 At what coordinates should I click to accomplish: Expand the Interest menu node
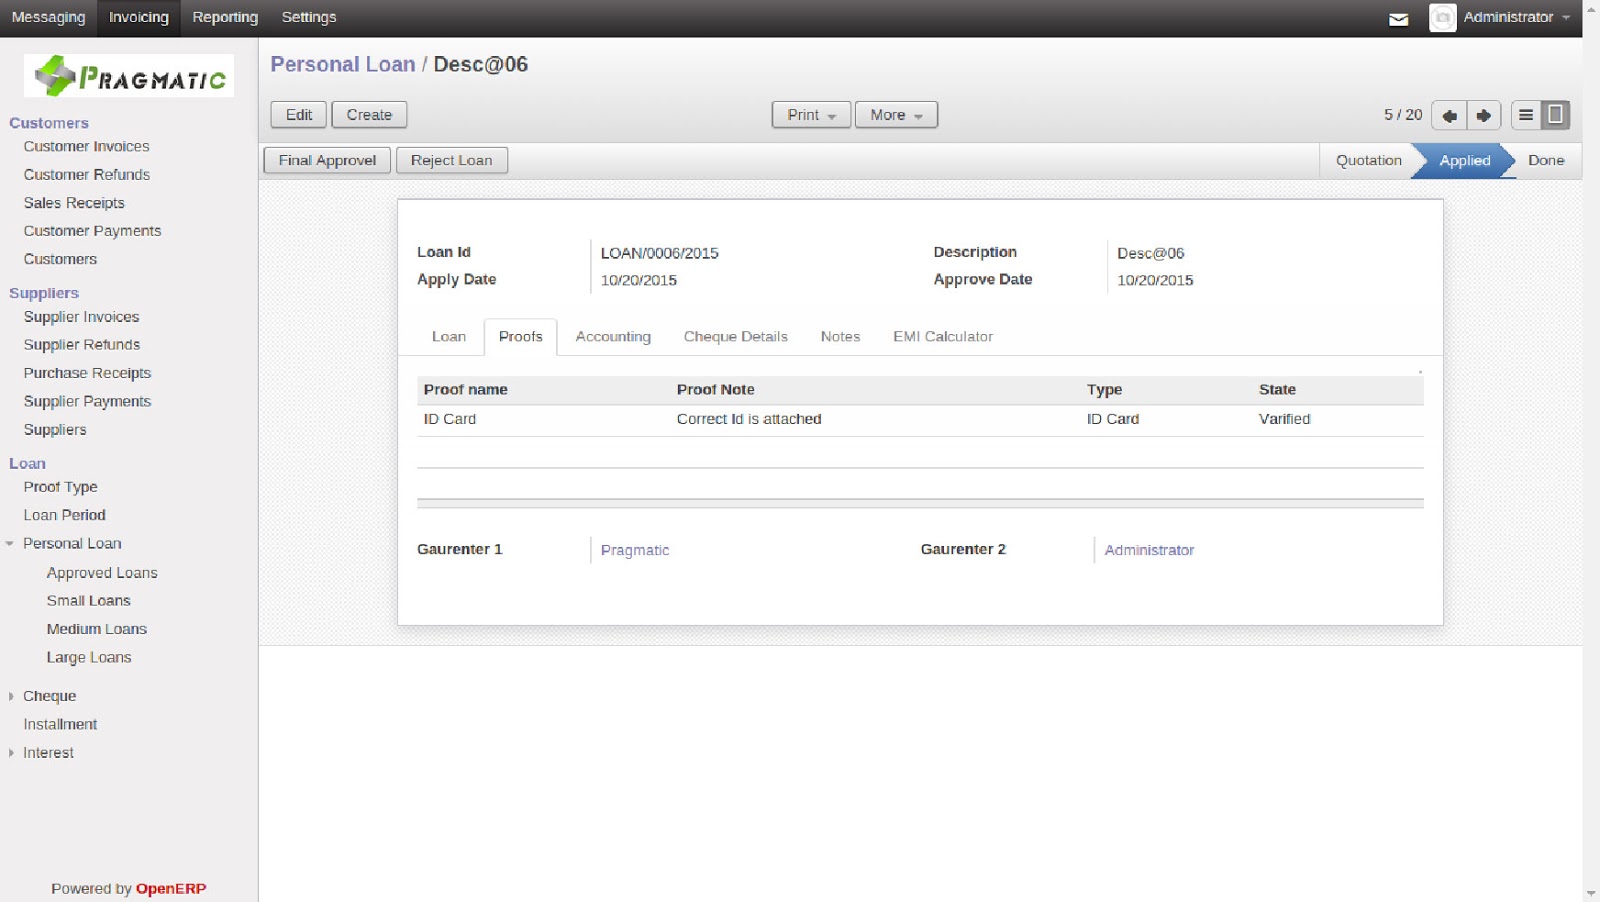pos(10,753)
